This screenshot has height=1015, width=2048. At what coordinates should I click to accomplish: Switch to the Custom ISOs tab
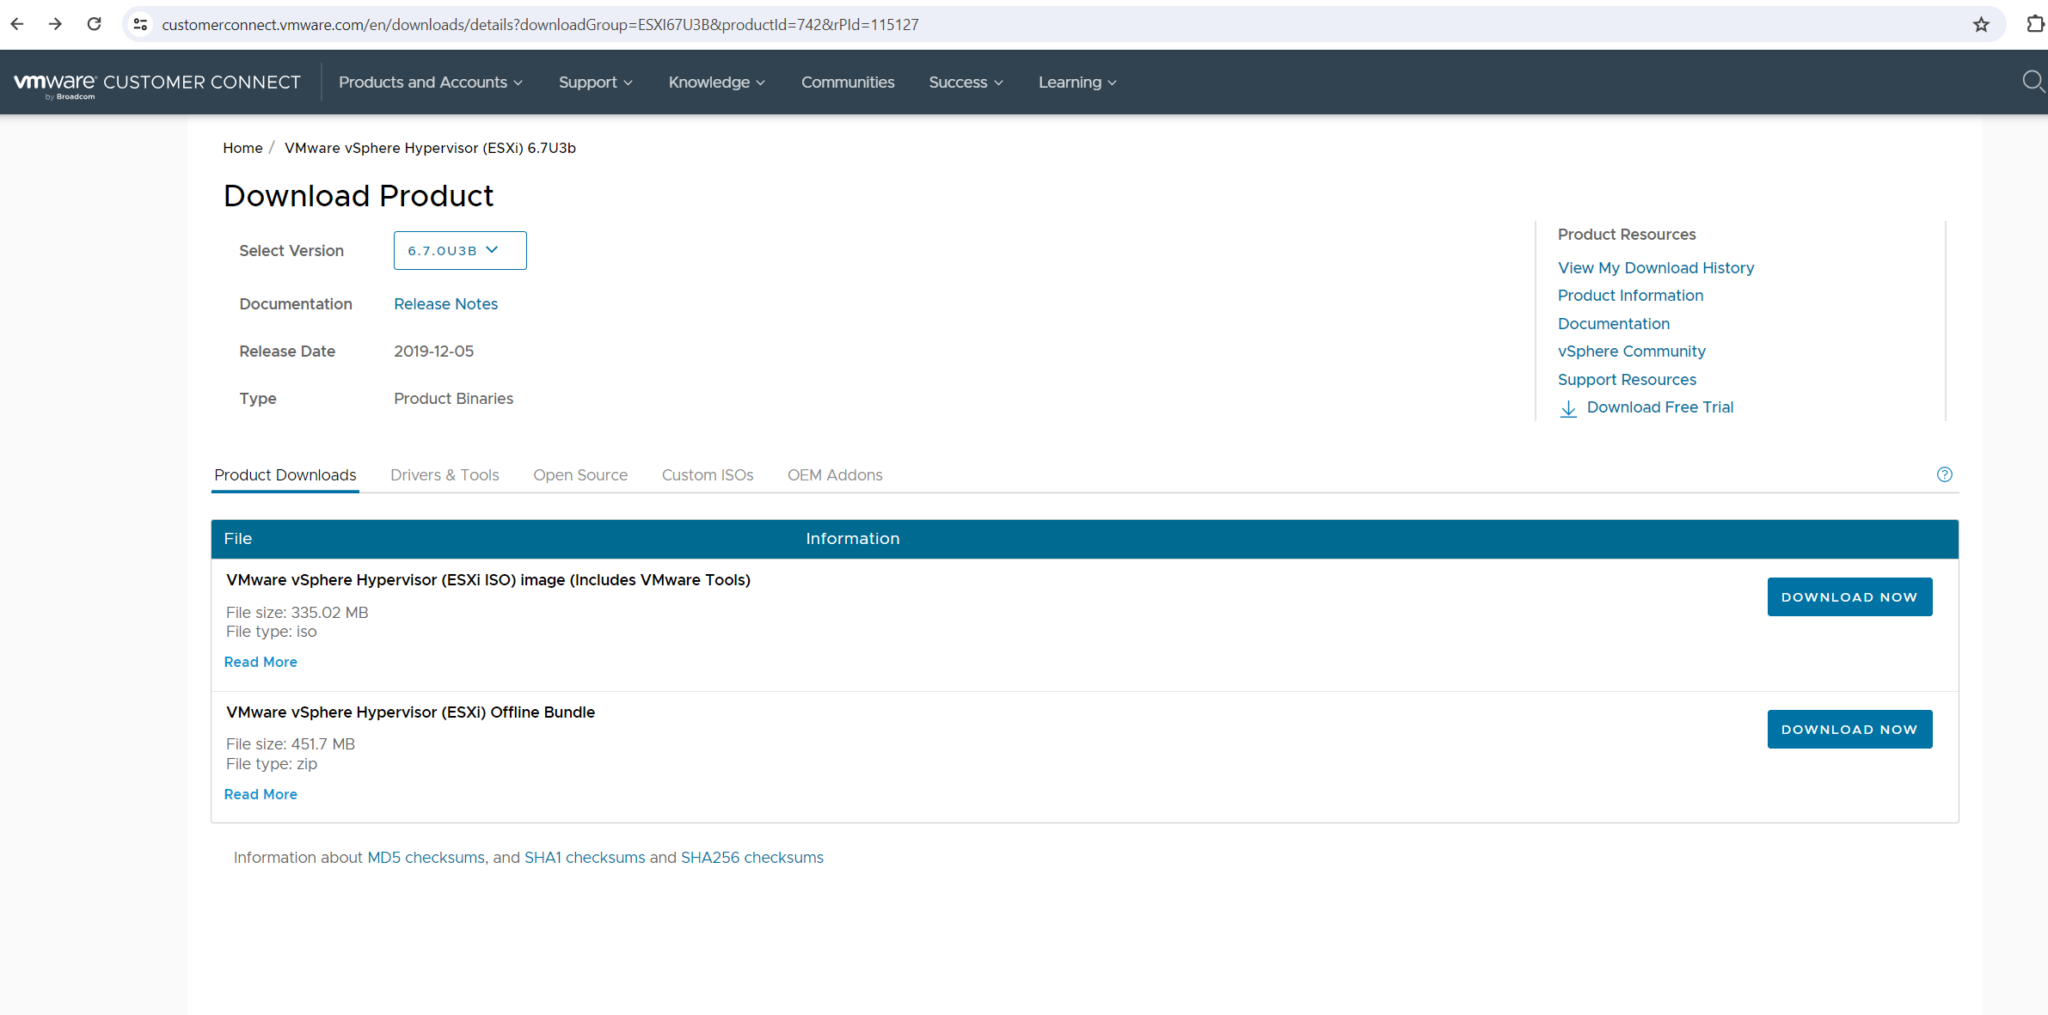[707, 474]
